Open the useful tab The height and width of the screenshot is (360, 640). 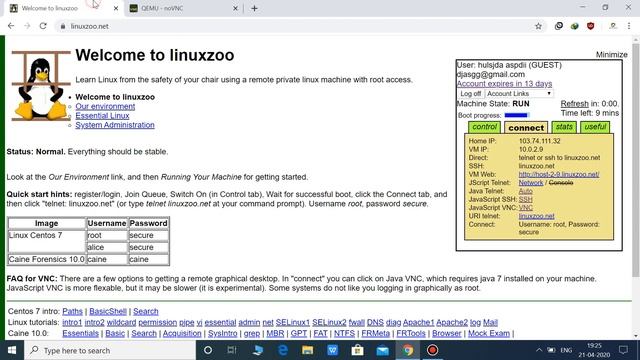click(x=595, y=127)
